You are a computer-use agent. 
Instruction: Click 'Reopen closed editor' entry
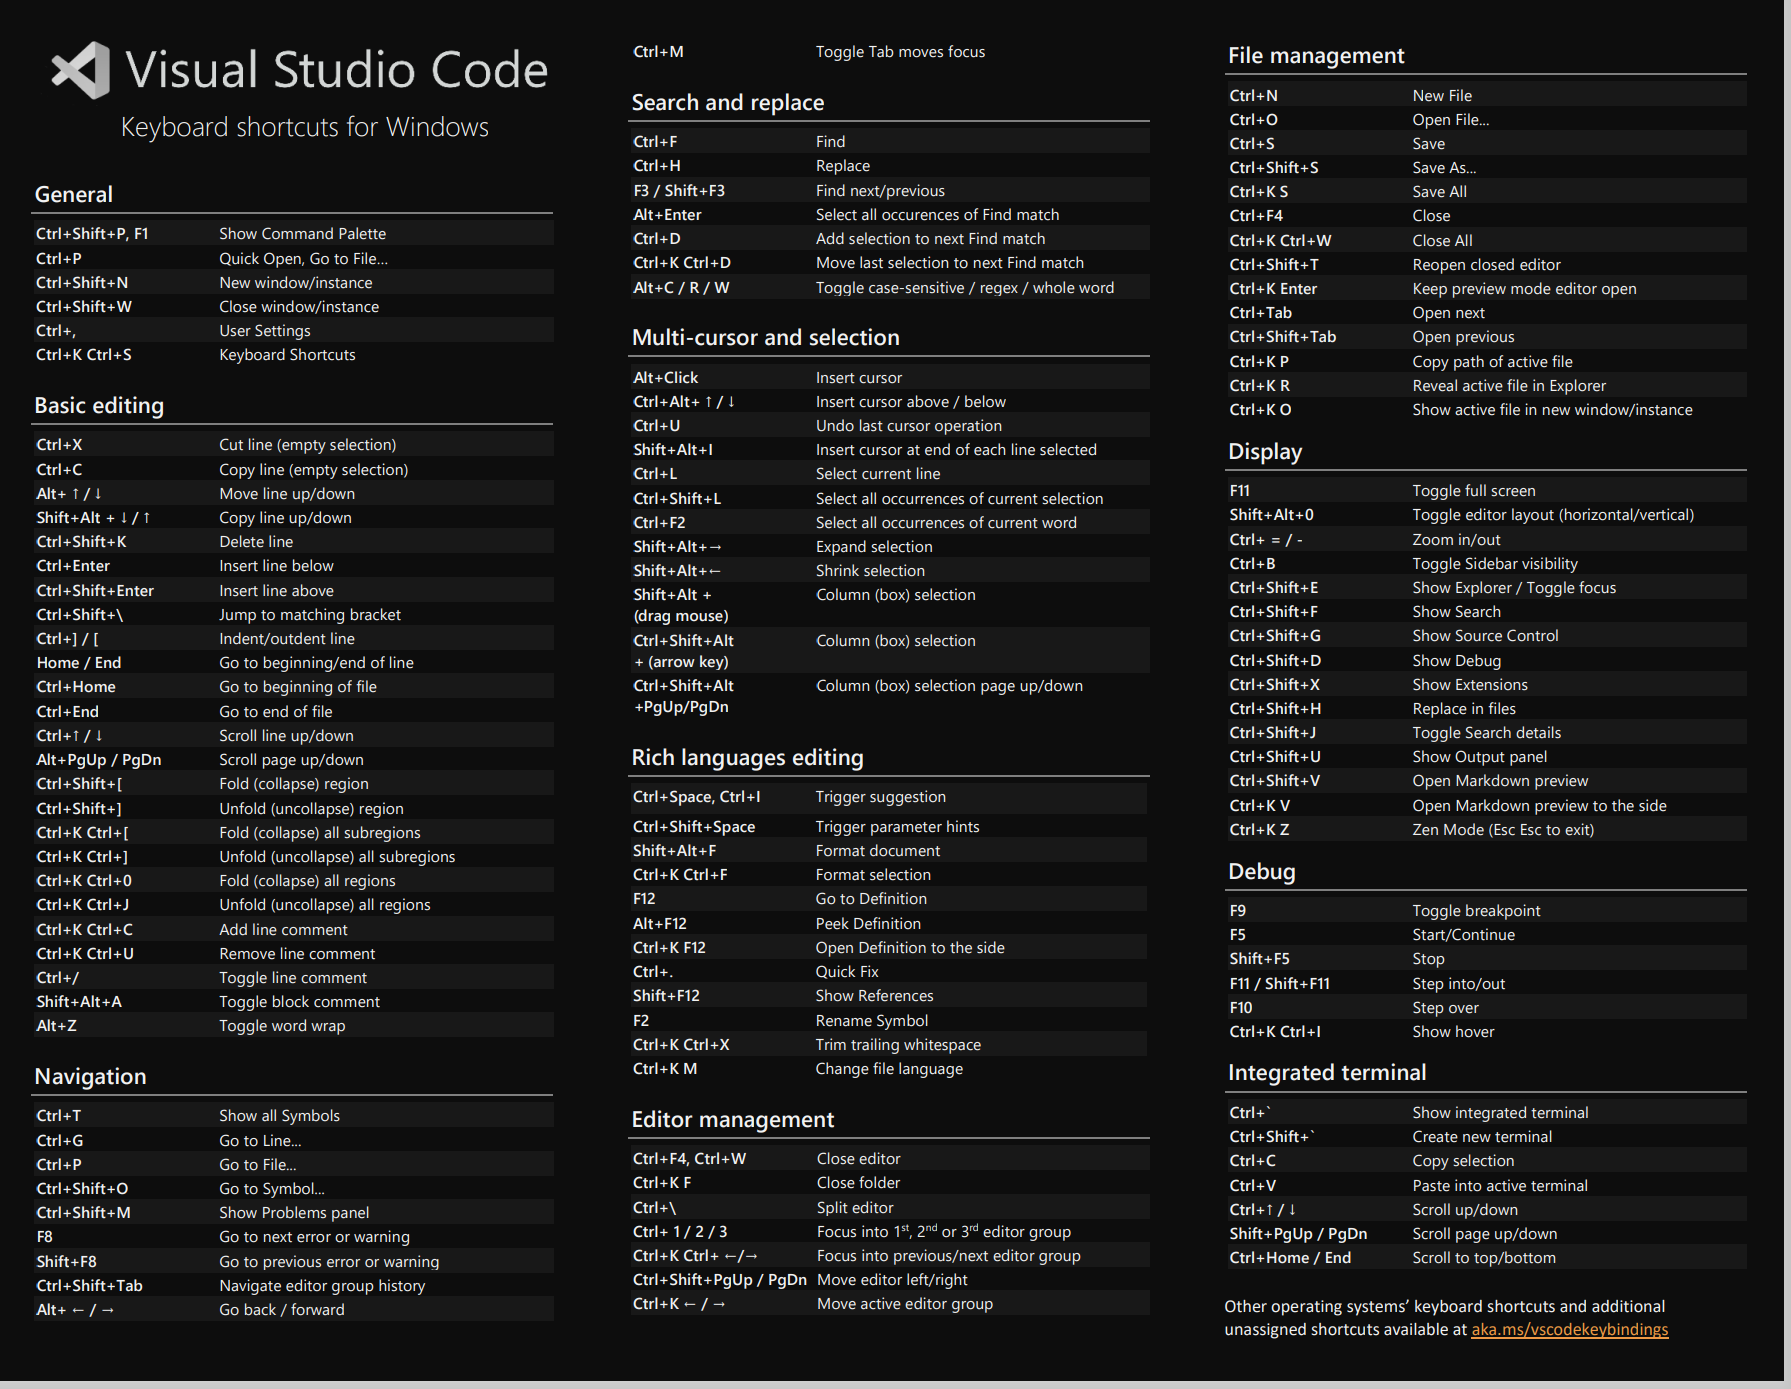[1486, 265]
